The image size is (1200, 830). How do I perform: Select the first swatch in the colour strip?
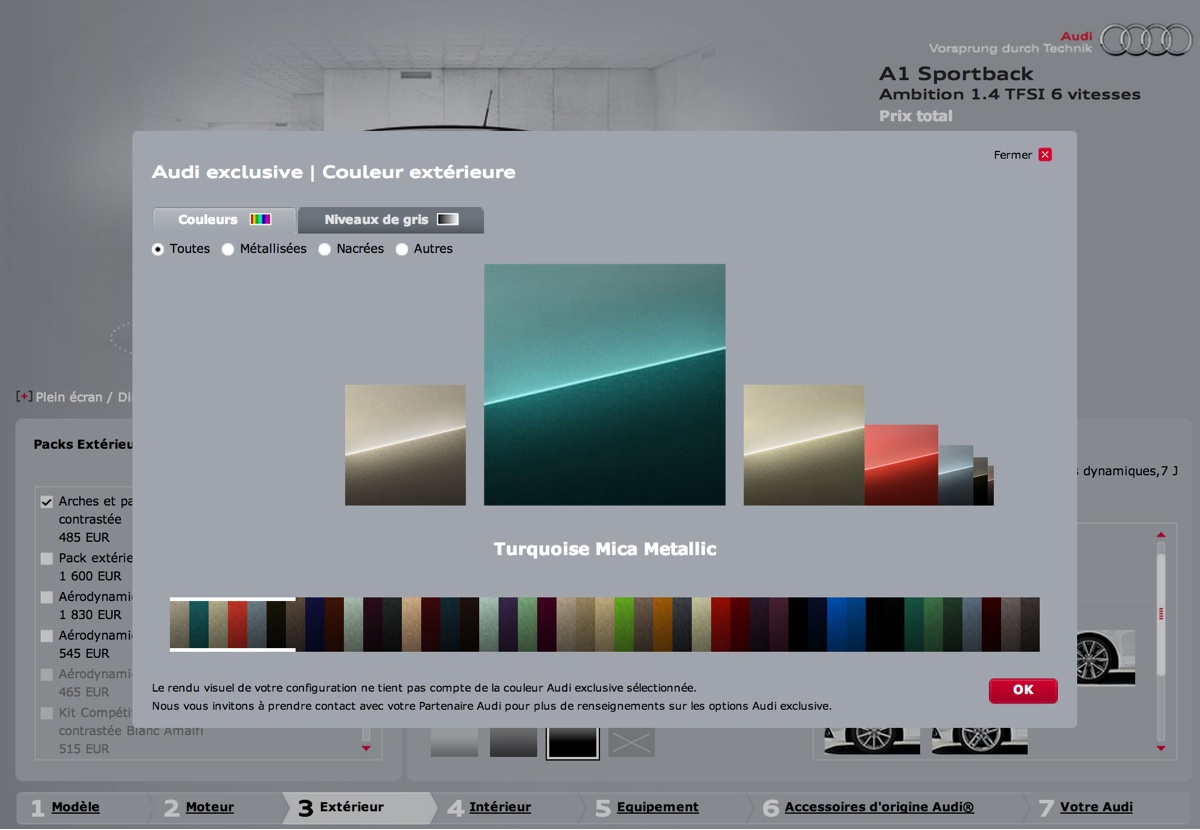[180, 625]
